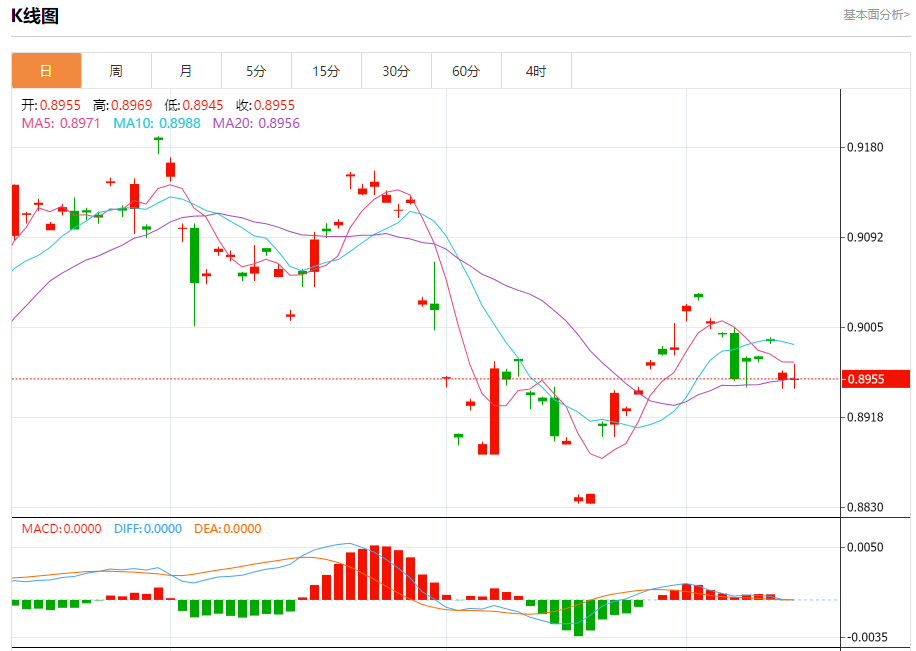Click the 0.9180 price axis label
The image size is (916, 651).
[x=865, y=147]
